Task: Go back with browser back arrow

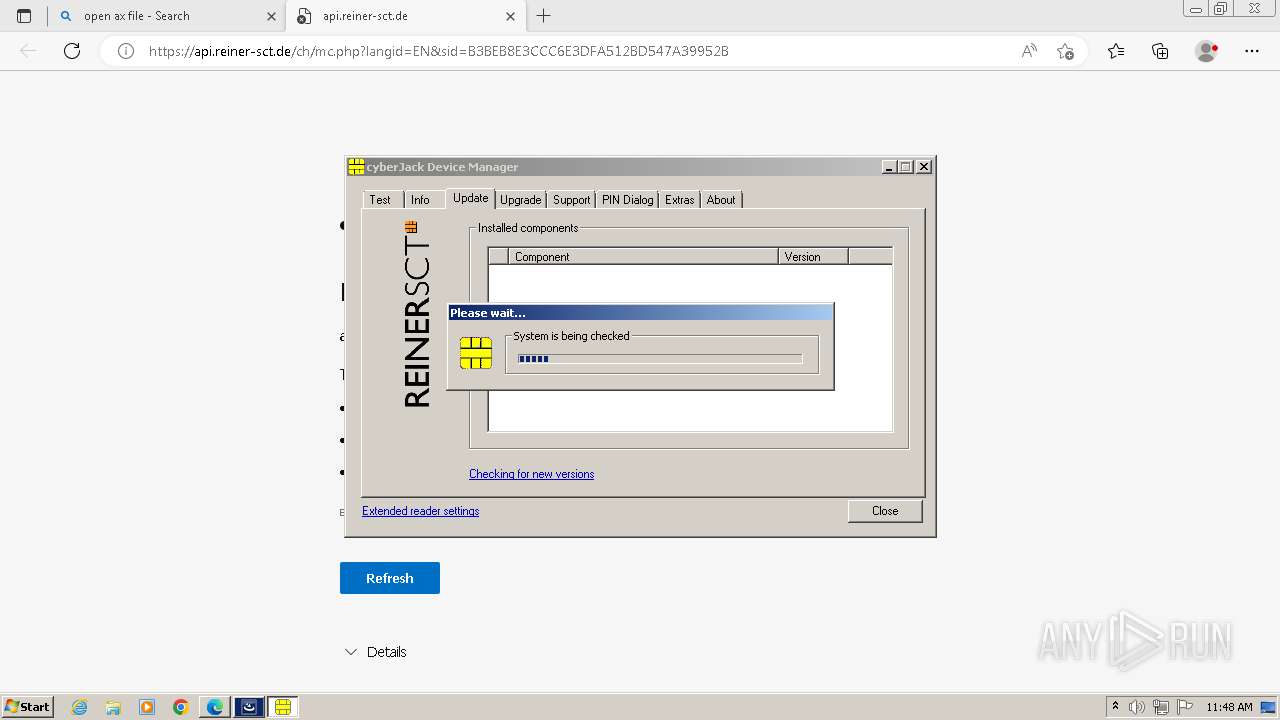Action: 28,51
